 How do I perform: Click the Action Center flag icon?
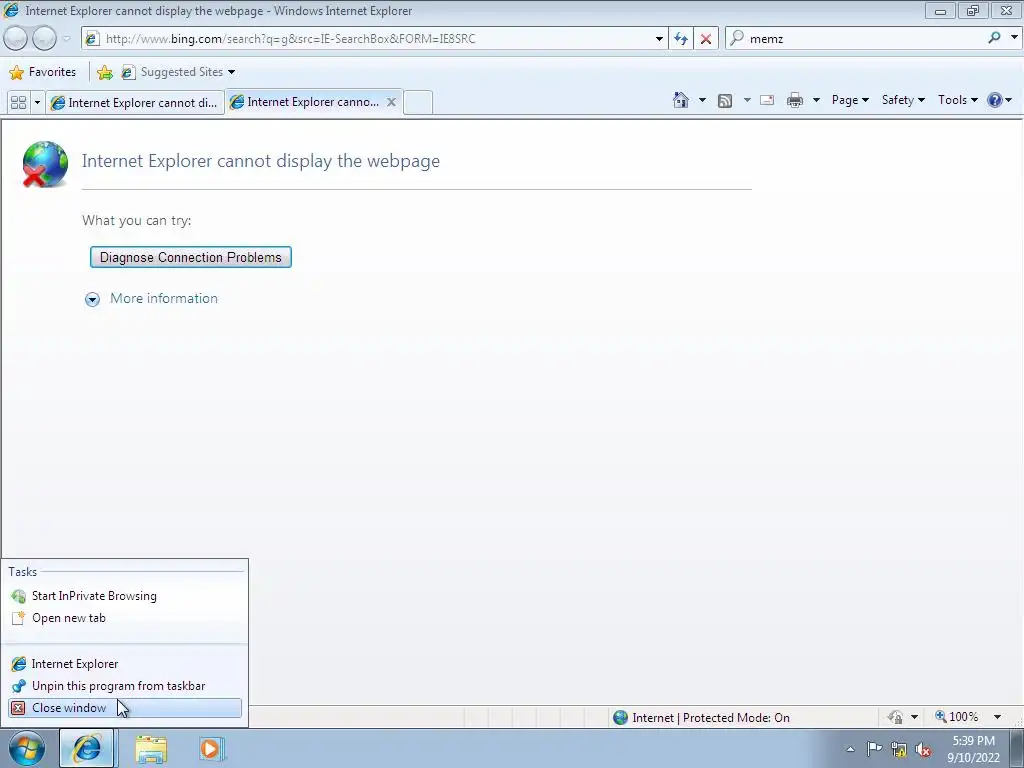click(x=874, y=749)
